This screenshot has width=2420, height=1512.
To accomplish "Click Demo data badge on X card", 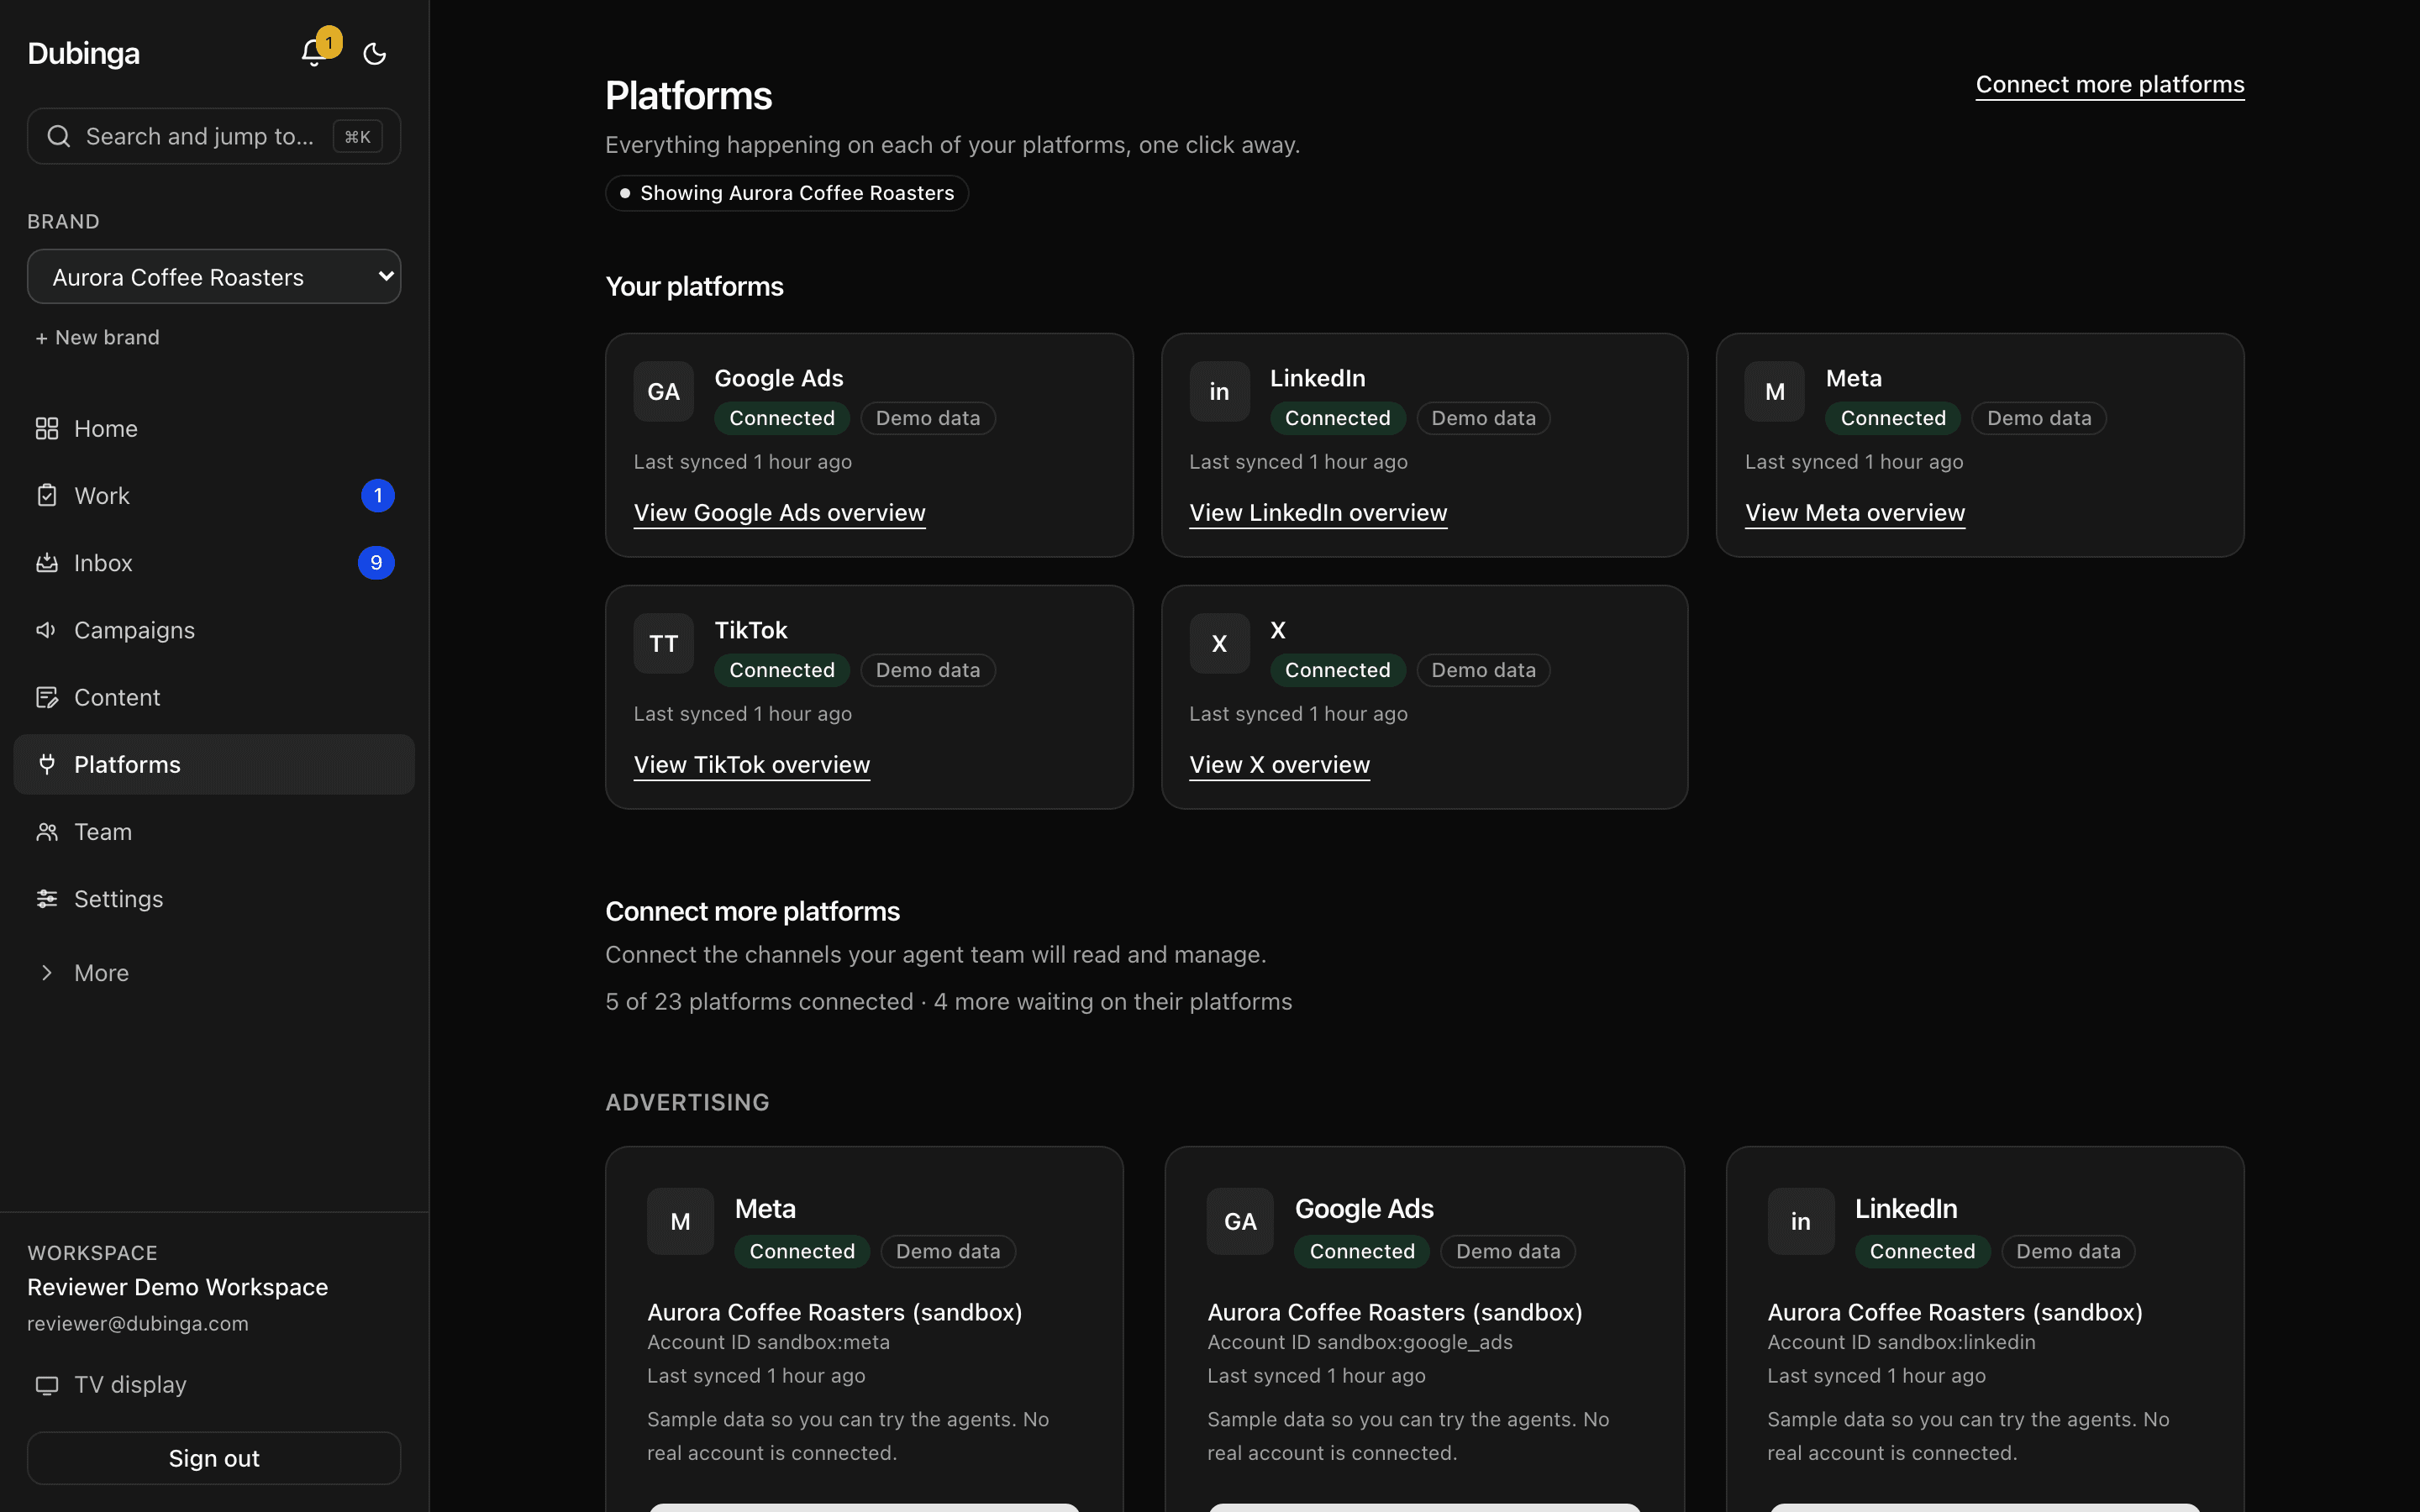I will pos(1483,670).
